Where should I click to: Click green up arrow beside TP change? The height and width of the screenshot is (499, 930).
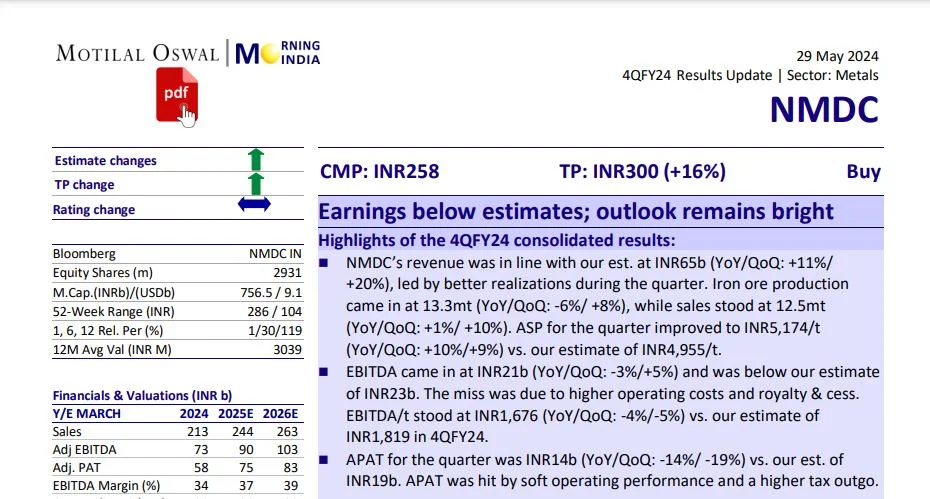256,184
